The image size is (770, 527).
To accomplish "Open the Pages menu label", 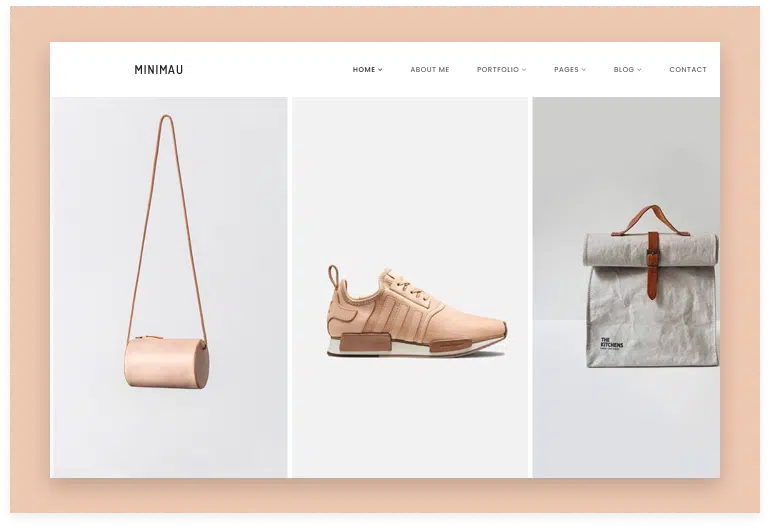I will (x=566, y=70).
